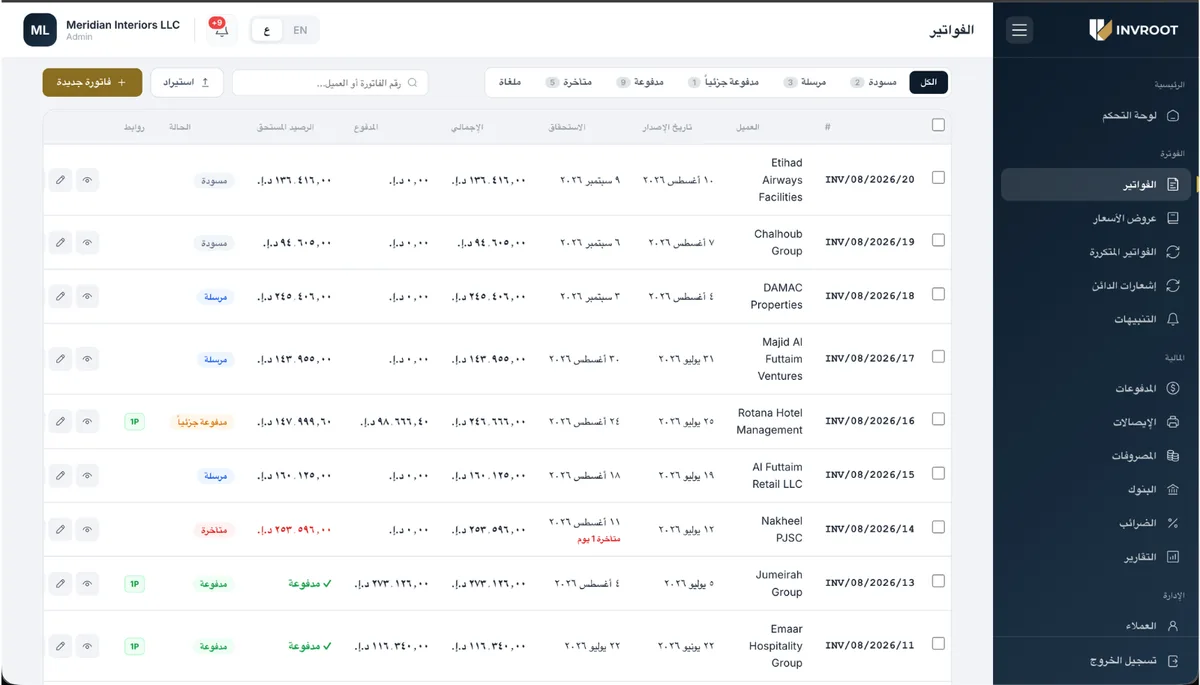Open التقارير reports in sidebar
The image size is (1200, 685).
click(1097, 557)
